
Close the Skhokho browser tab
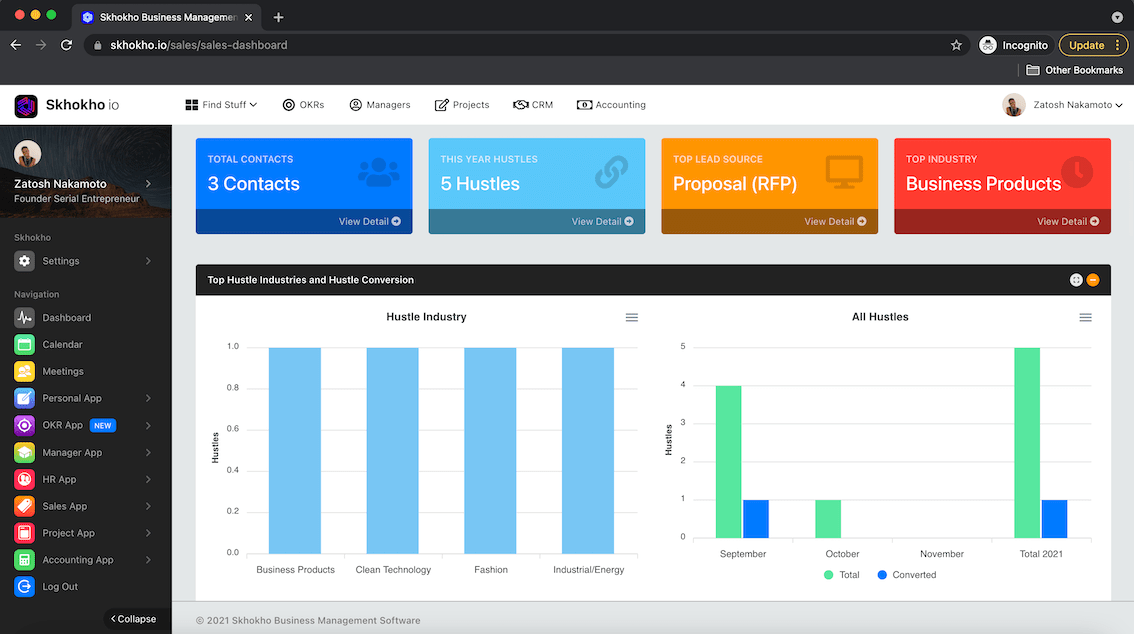pyautogui.click(x=249, y=17)
